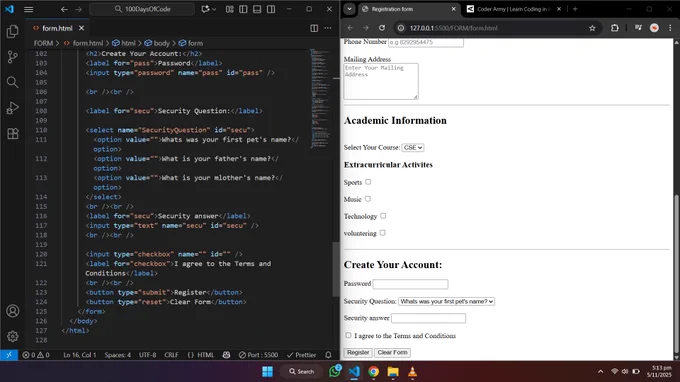Show hidden system tray icons
Viewport: 680px width, 382px height.
click(601, 372)
